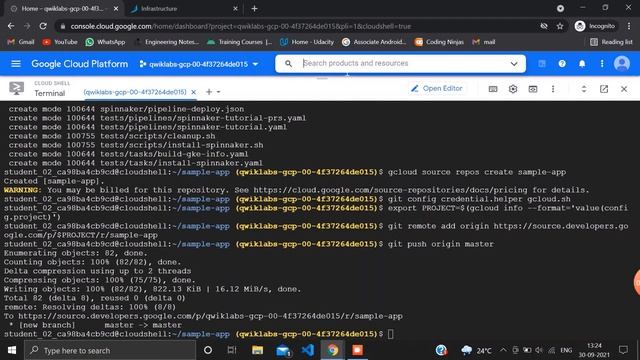Open Visual Studio Code from taskbar
This screenshot has height=360, width=640.
click(x=307, y=350)
